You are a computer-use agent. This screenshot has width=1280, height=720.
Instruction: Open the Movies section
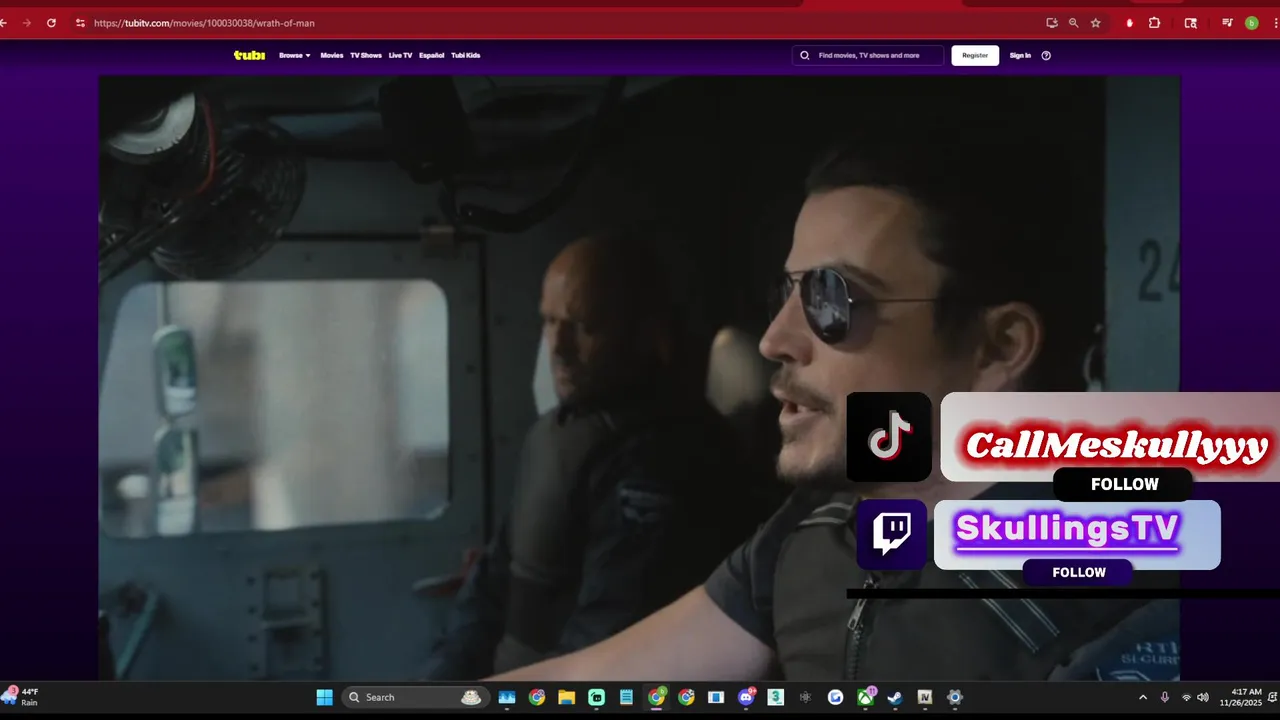click(x=331, y=55)
